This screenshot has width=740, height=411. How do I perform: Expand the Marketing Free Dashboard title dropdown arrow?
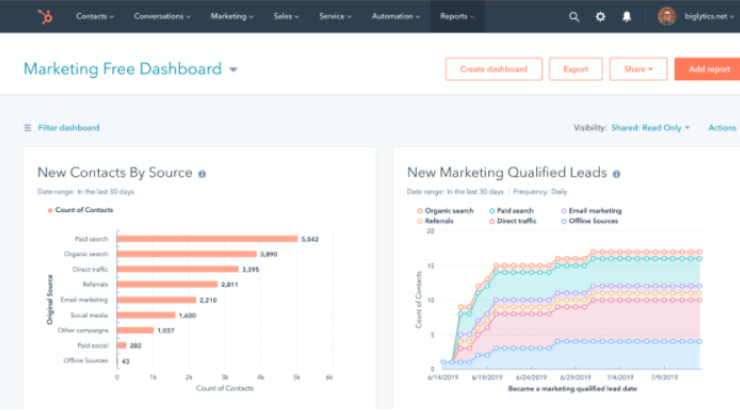coord(234,70)
